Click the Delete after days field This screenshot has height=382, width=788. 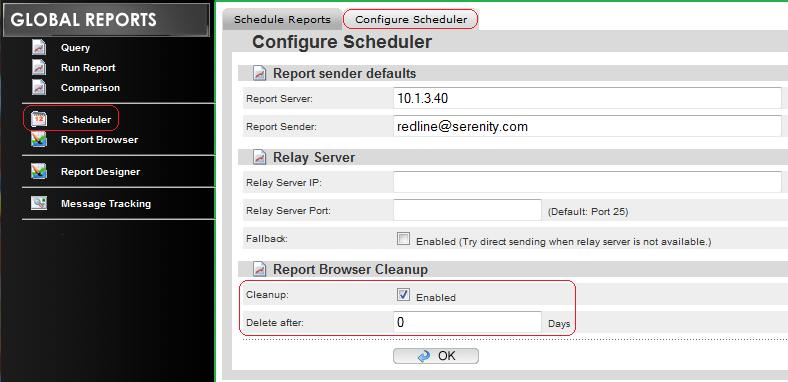[x=467, y=322]
